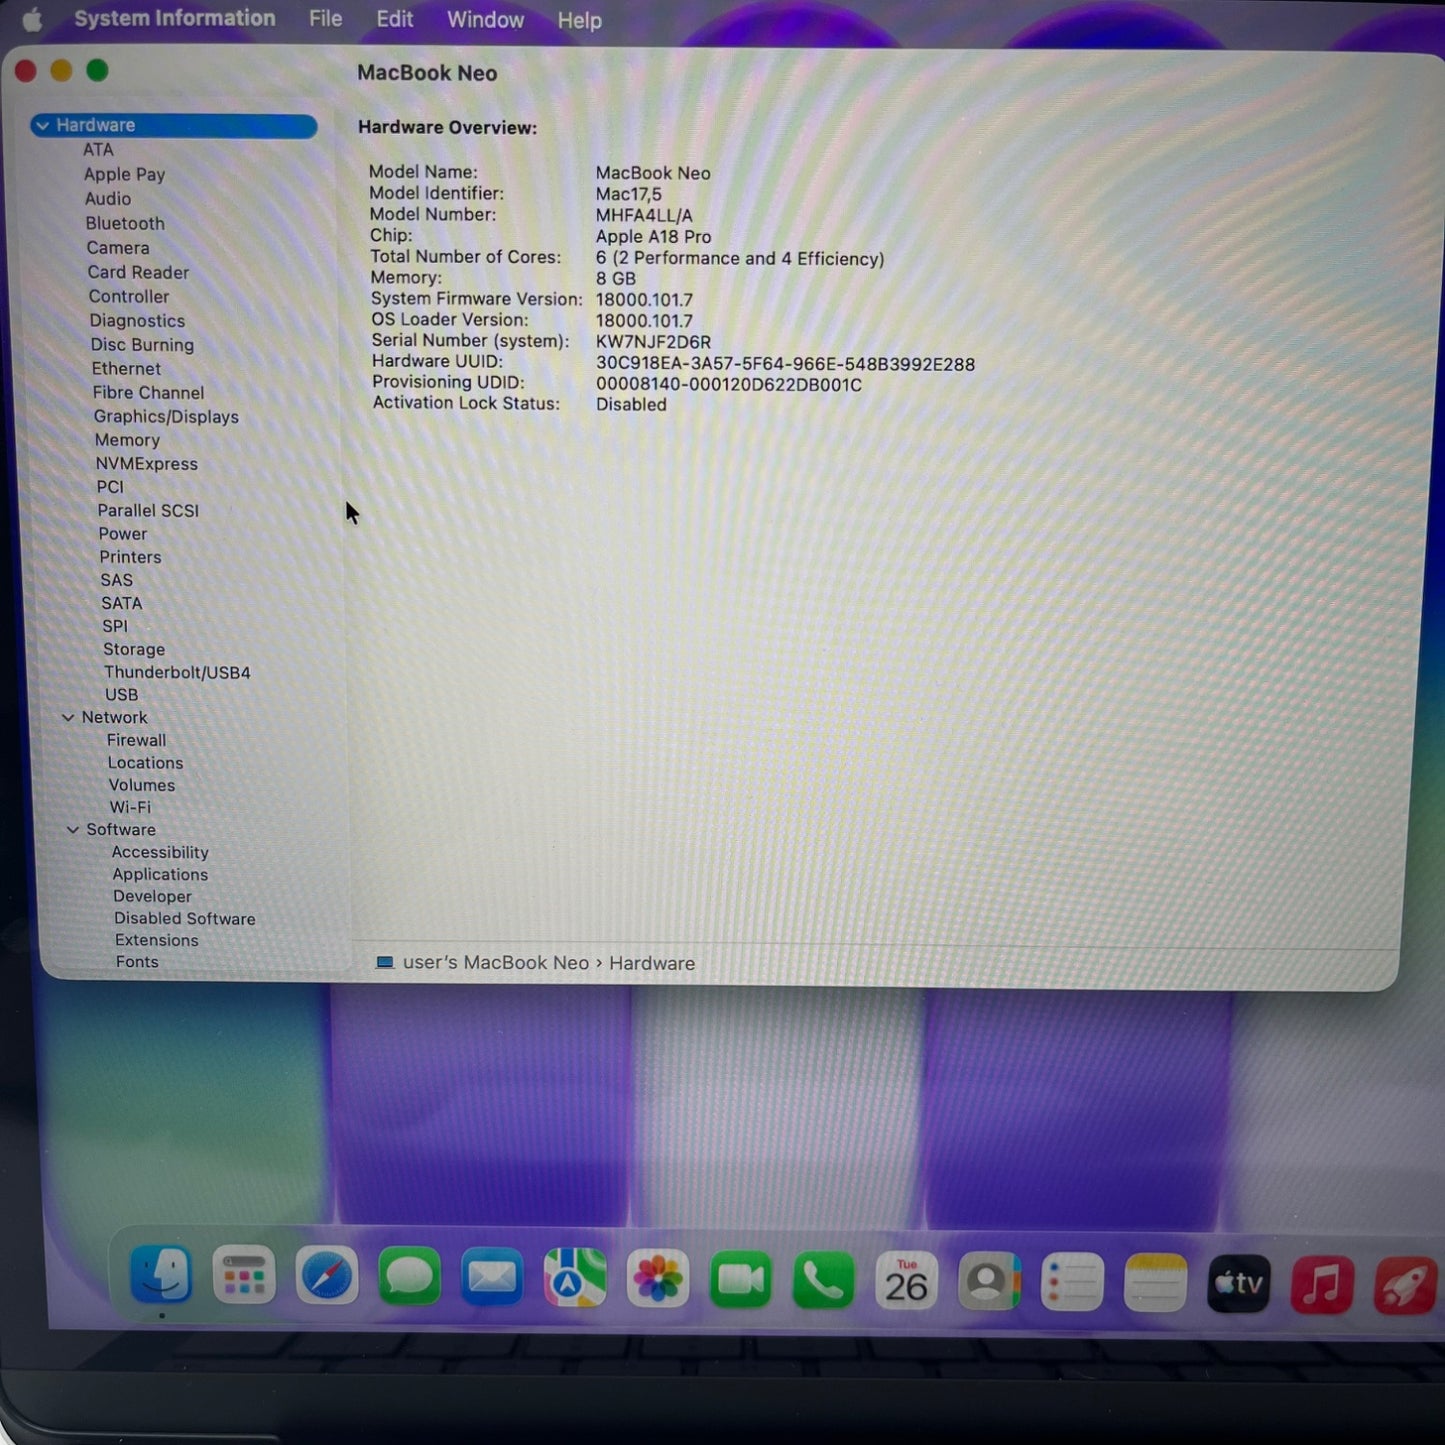The image size is (1445, 1445).
Task: Open the System Information menu
Action: click(x=175, y=18)
